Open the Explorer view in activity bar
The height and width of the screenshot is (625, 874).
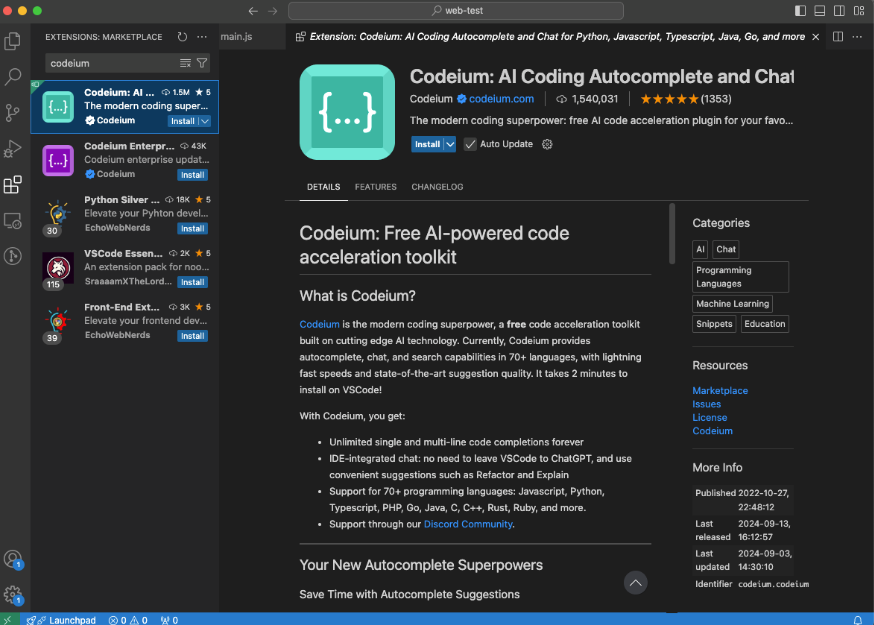click(13, 42)
